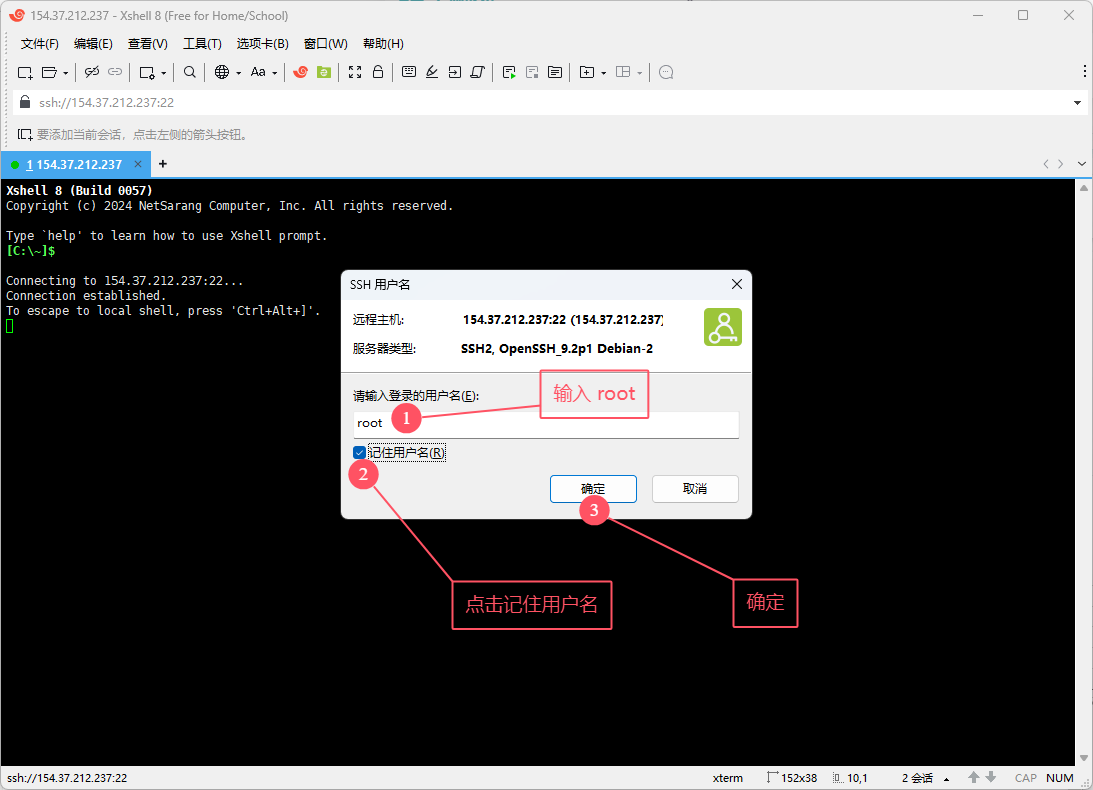This screenshot has width=1093, height=790.
Task: Expand the tab layout dropdown arrow
Action: 639,73
